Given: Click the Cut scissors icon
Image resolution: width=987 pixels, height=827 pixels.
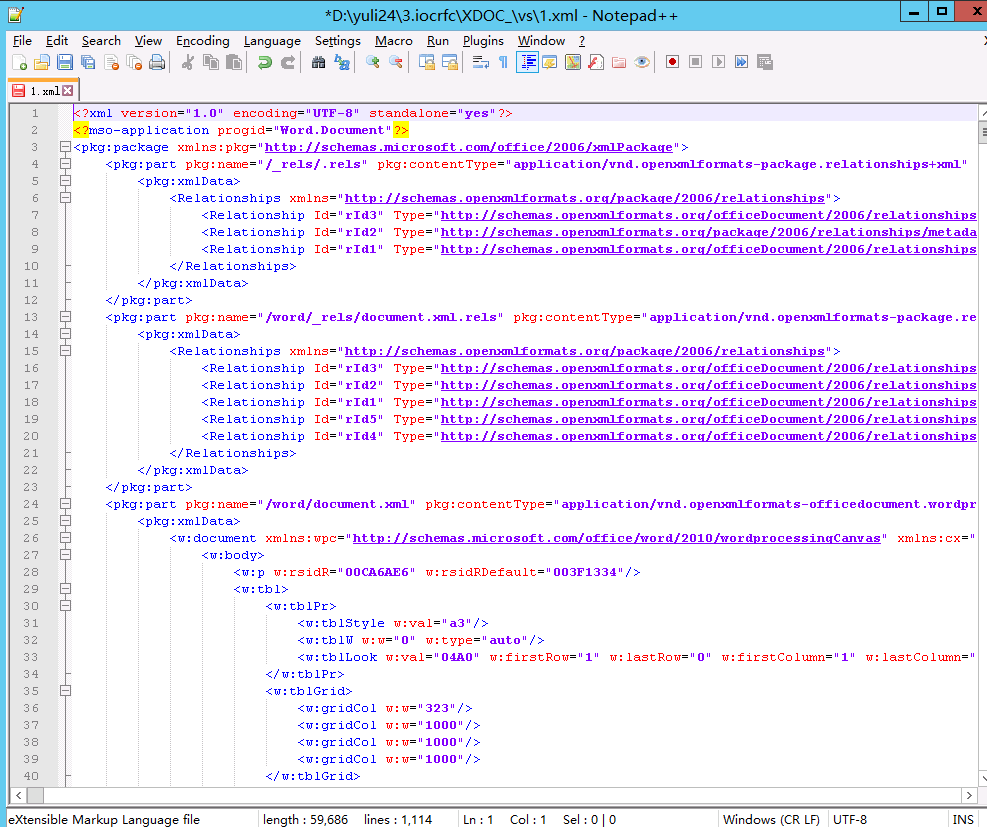Looking at the screenshot, I should tap(188, 62).
